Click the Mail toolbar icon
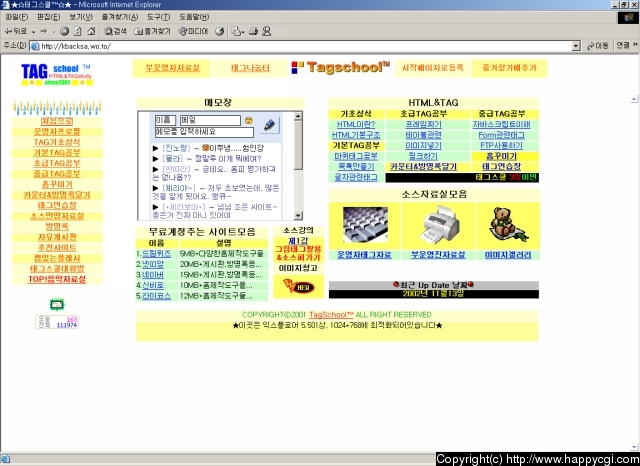The image size is (640, 466). click(237, 31)
